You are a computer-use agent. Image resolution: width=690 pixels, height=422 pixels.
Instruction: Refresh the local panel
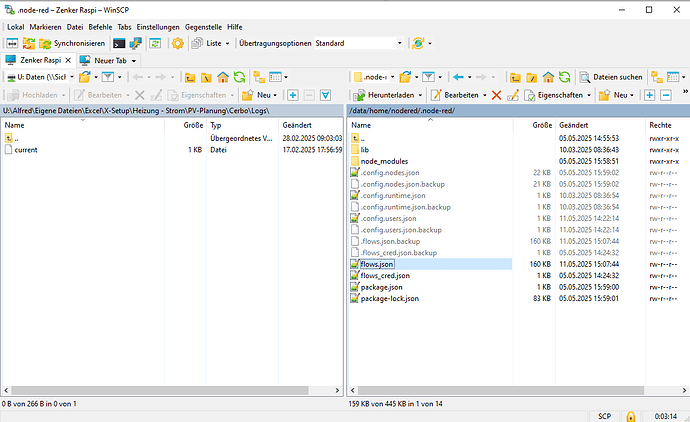tap(239, 77)
